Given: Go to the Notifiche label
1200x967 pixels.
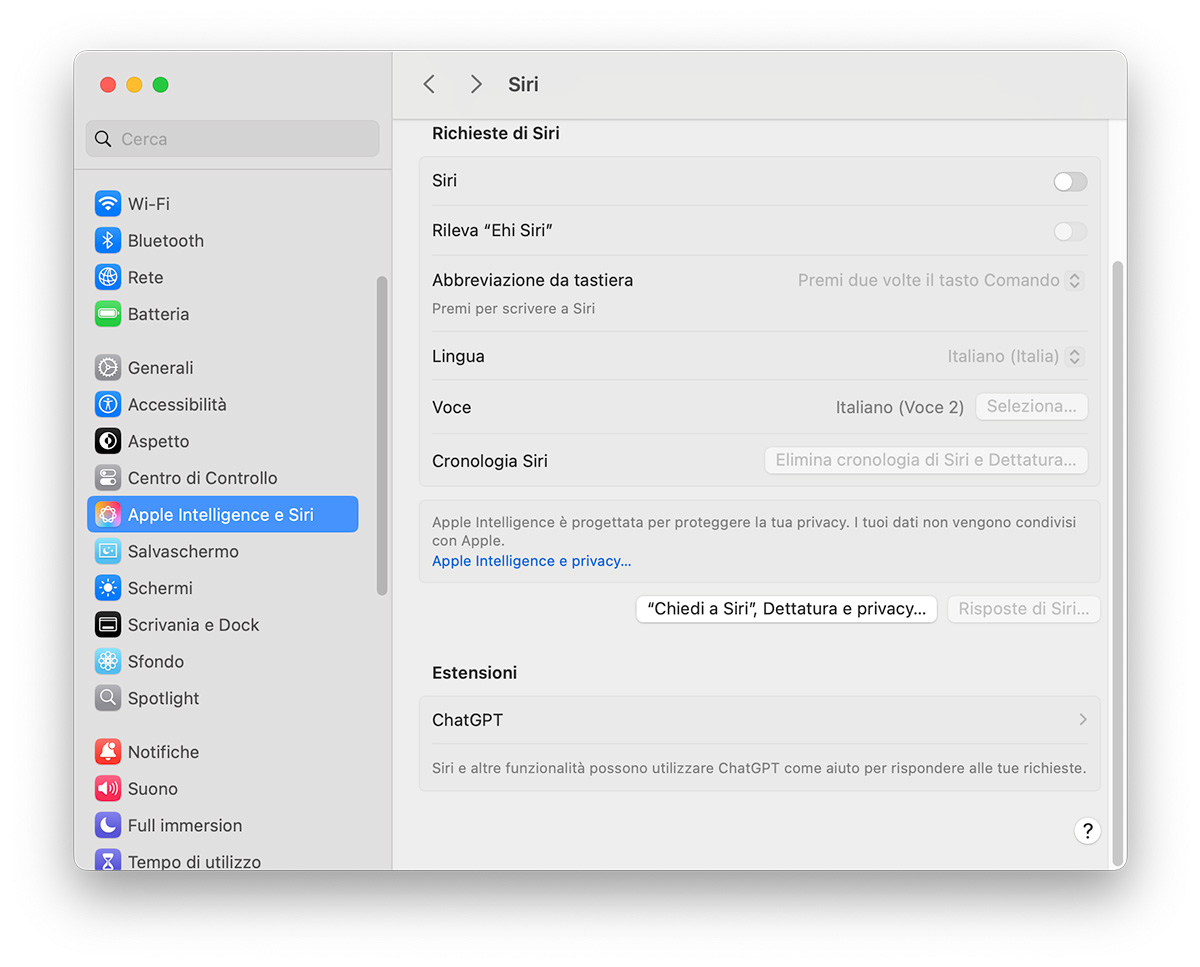Looking at the screenshot, I should point(163,752).
